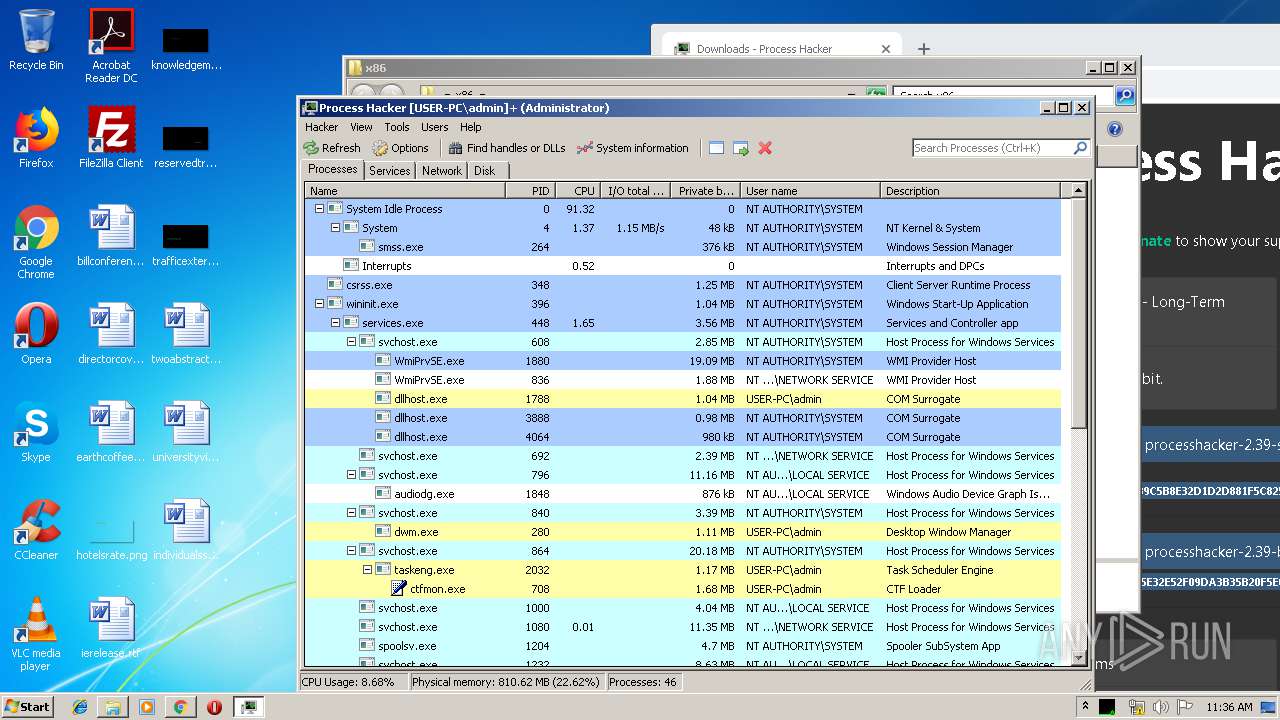1280x720 pixels.
Task: Click Opera icon in the taskbar
Action: coord(214,707)
